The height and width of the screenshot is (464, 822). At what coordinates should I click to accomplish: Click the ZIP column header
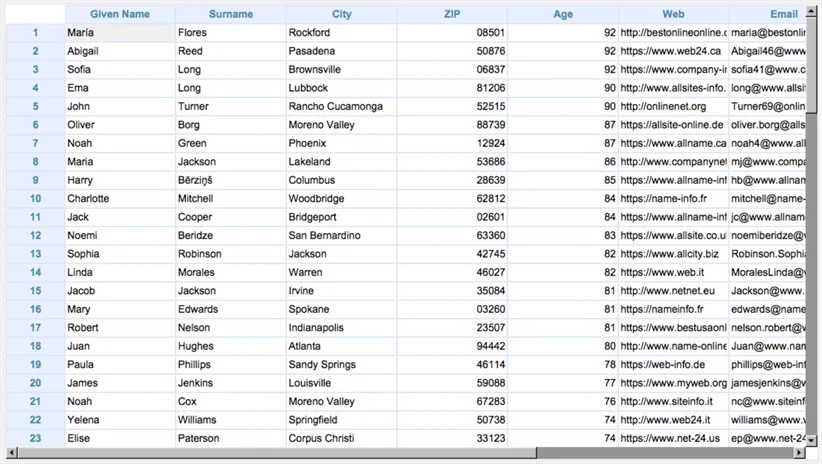(x=452, y=14)
